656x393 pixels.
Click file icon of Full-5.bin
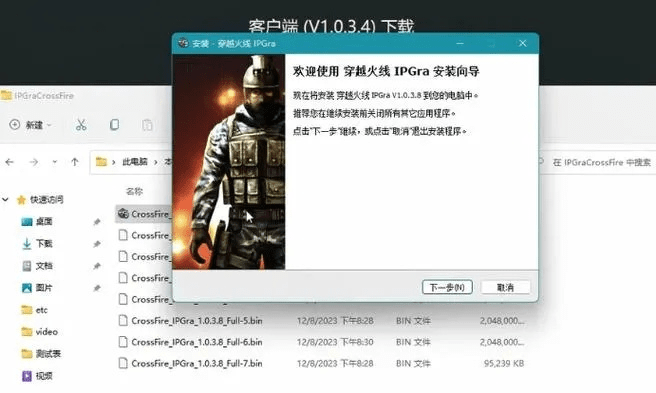click(123, 321)
